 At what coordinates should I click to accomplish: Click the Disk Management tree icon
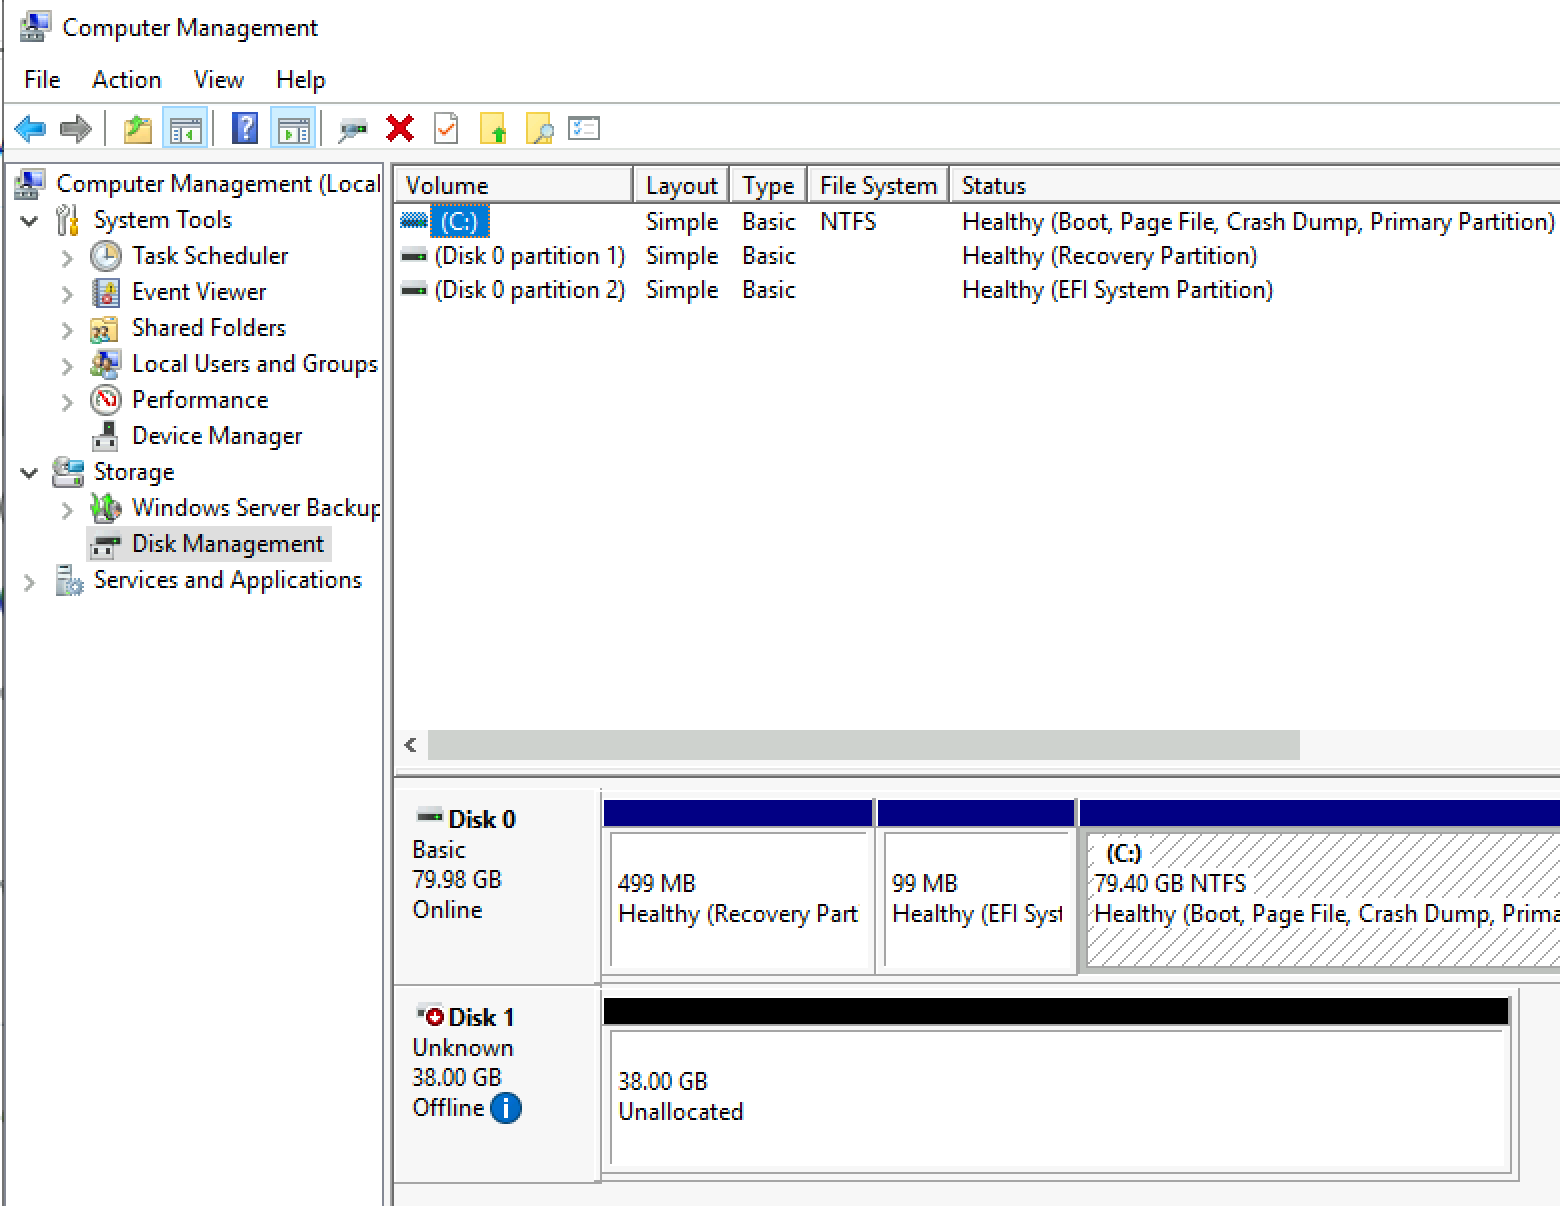point(105,544)
